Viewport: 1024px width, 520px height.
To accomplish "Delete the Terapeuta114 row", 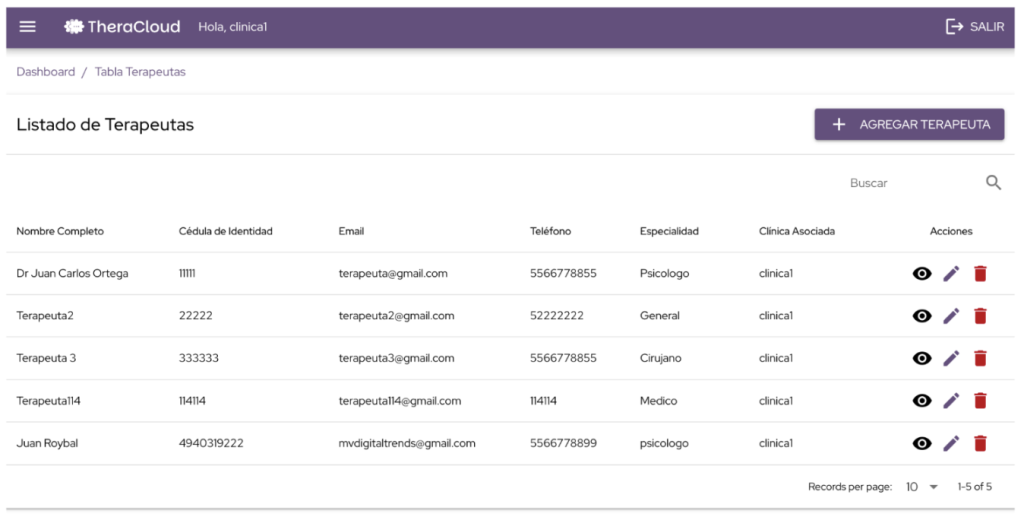I will [980, 401].
